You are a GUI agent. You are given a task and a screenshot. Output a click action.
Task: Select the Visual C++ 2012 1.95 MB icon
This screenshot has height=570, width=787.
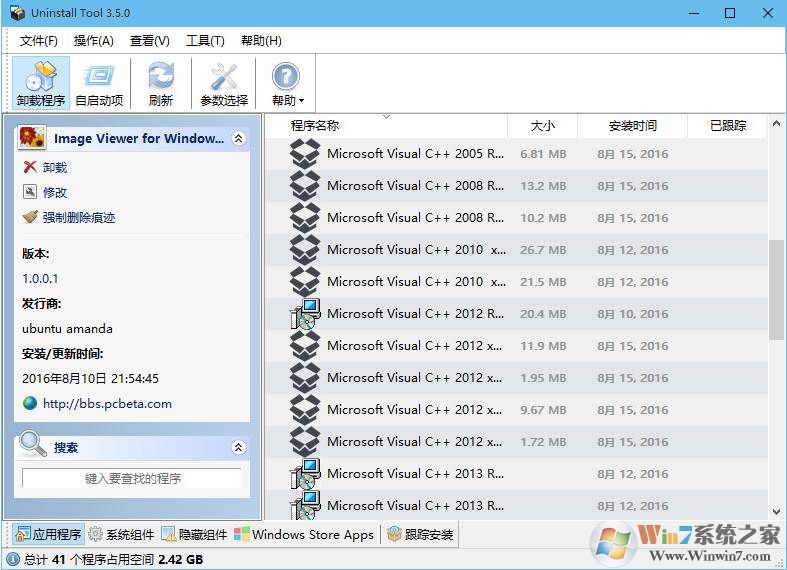305,377
